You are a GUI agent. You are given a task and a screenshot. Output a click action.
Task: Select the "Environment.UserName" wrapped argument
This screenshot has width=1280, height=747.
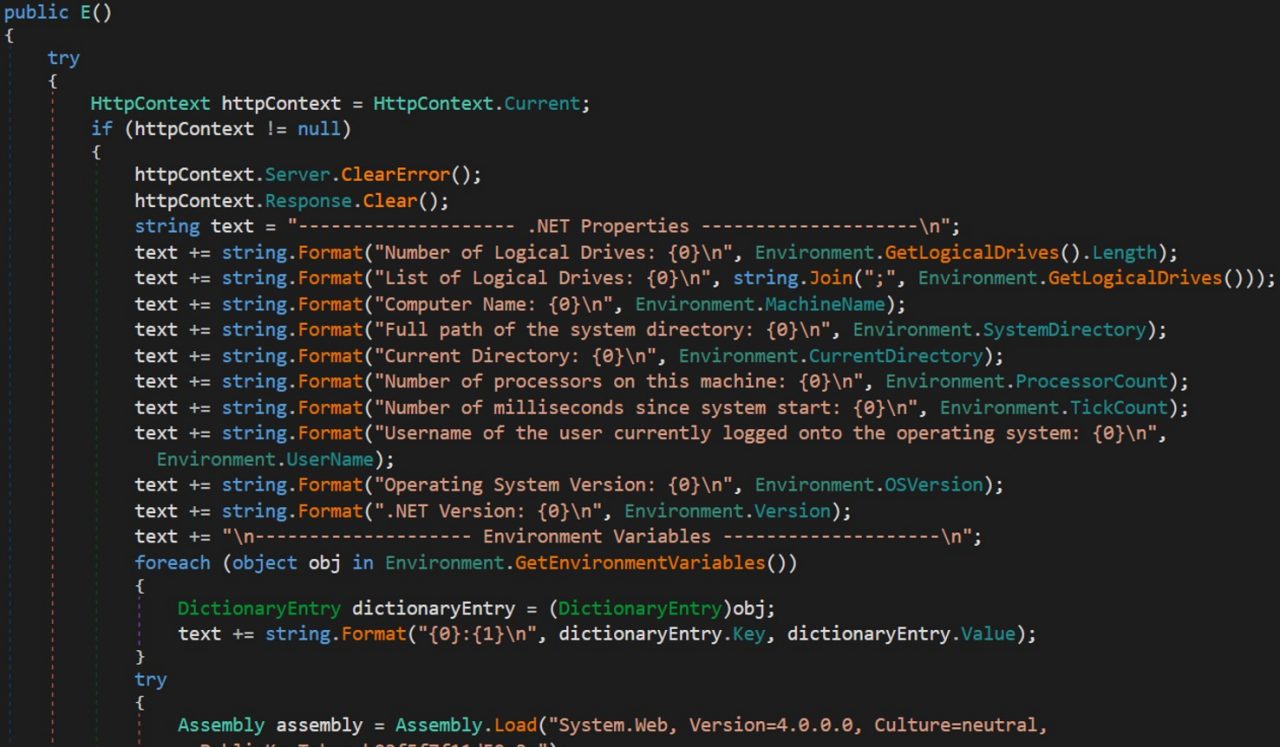pos(265,460)
